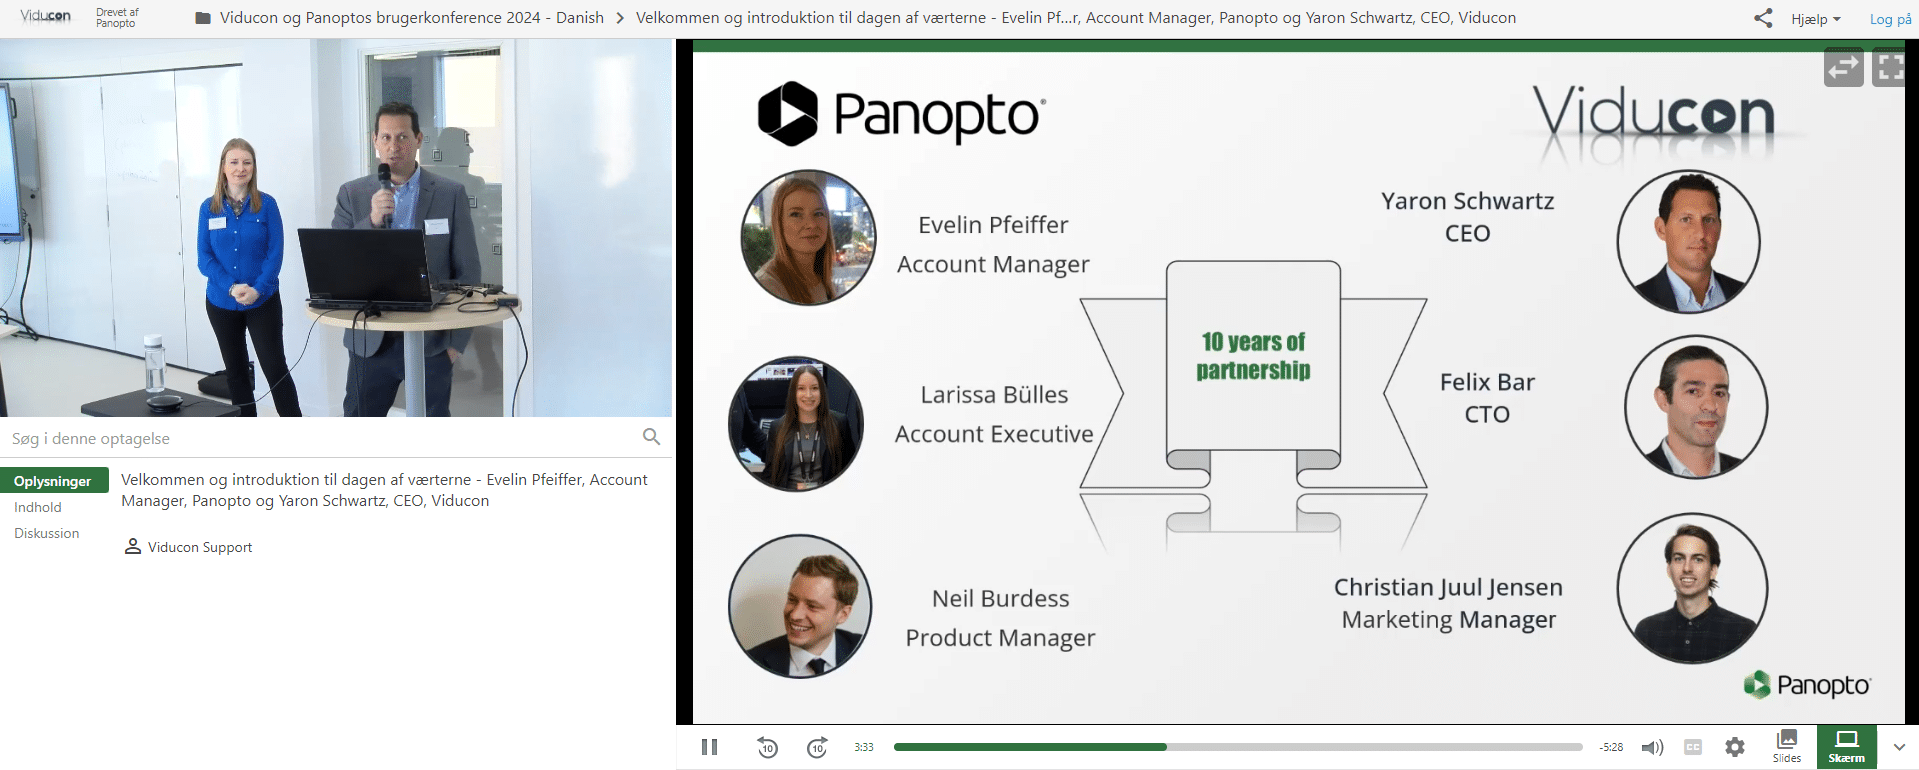Click the search magnifier icon

point(651,436)
